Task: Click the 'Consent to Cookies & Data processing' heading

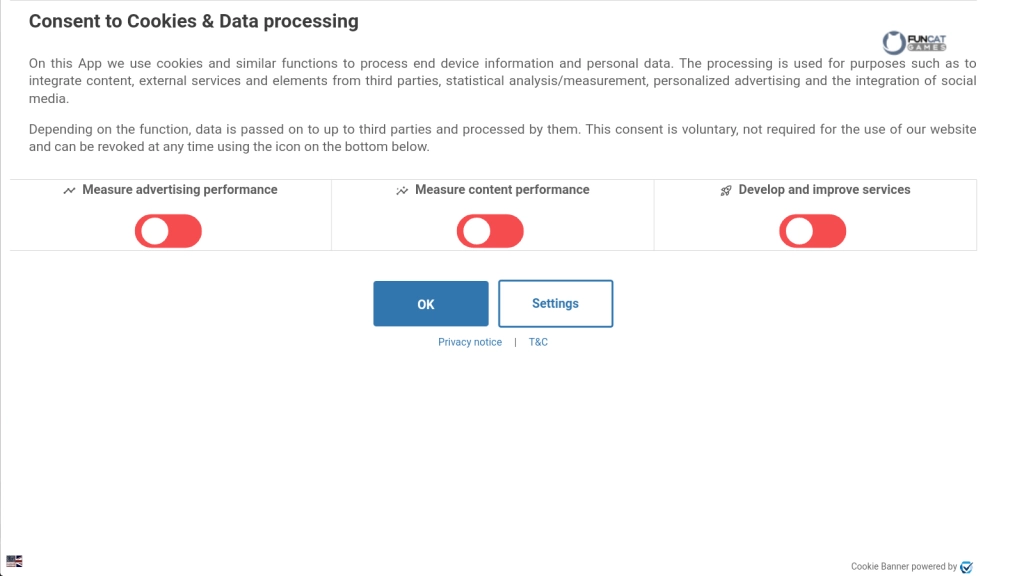Action: tap(193, 21)
